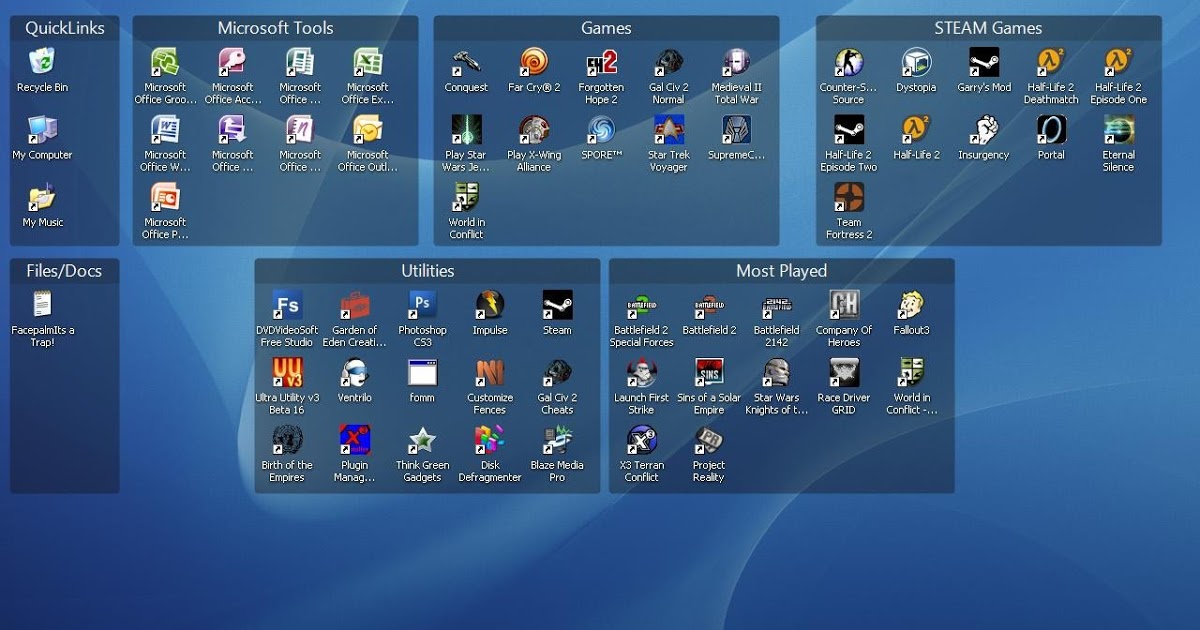Click the STEAM Games fence title
1200x630 pixels.
click(988, 28)
